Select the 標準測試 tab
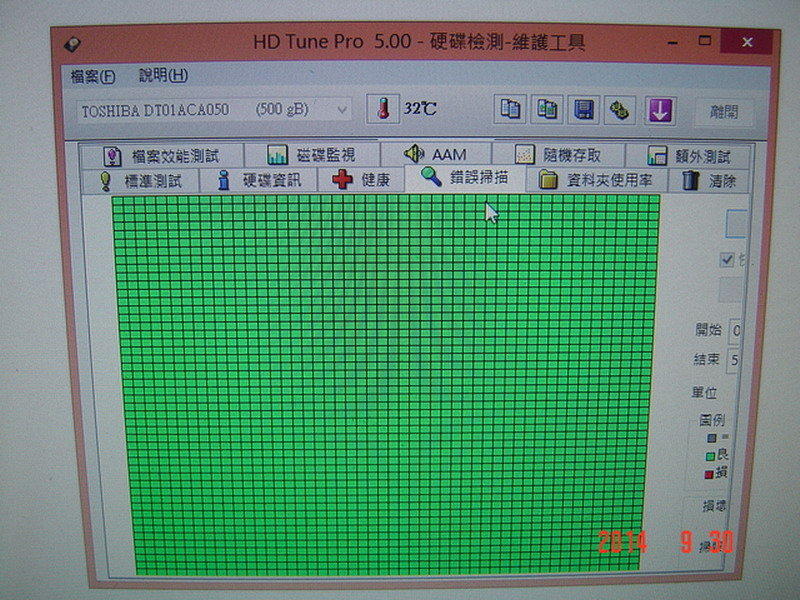Screen dimensions: 800x600 tap(140, 181)
